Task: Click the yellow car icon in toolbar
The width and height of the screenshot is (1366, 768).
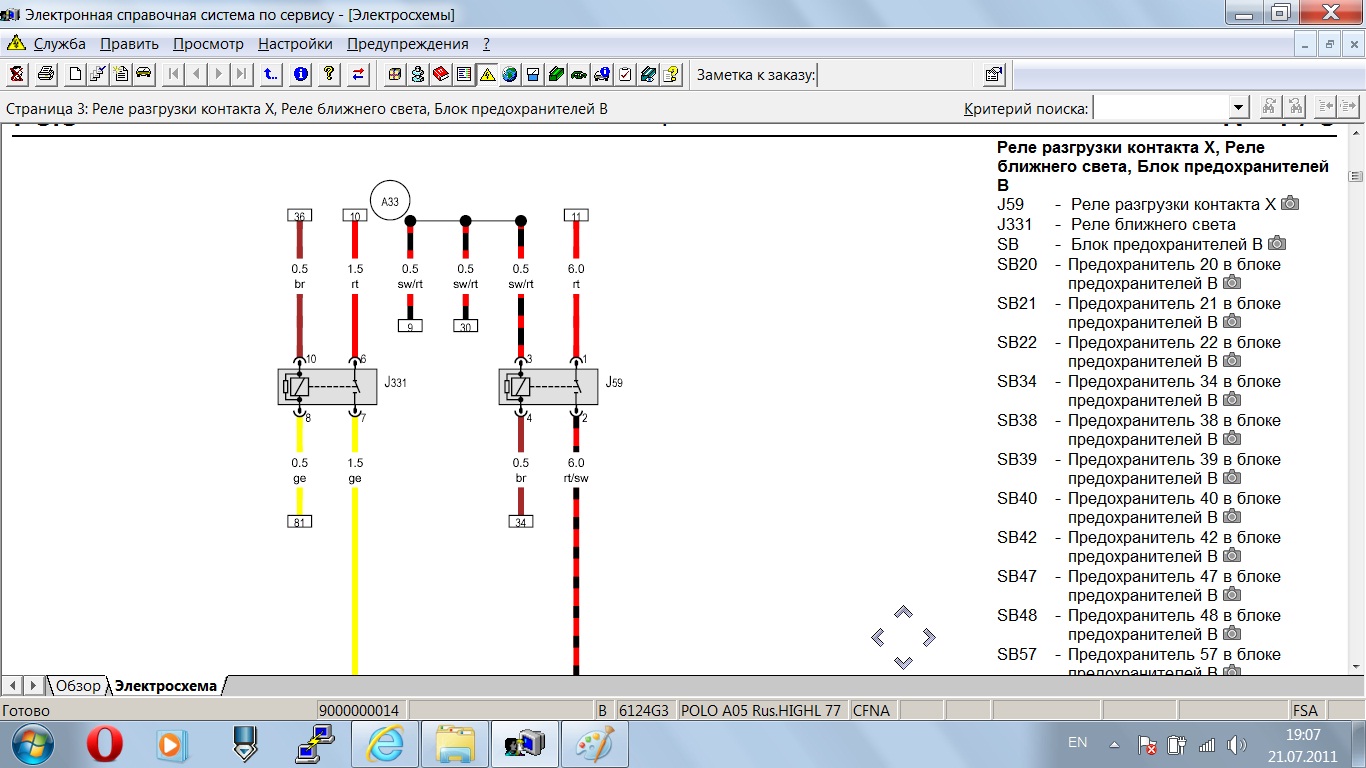Action: 143,74
